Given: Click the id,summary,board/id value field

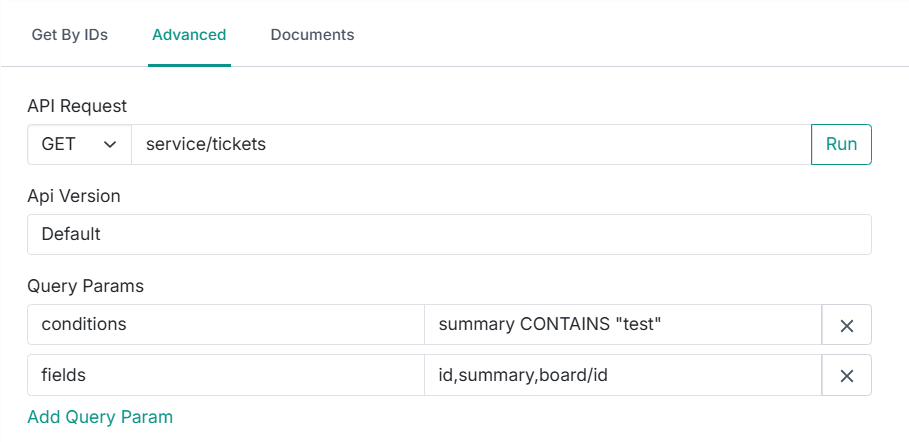Looking at the screenshot, I should tap(622, 375).
